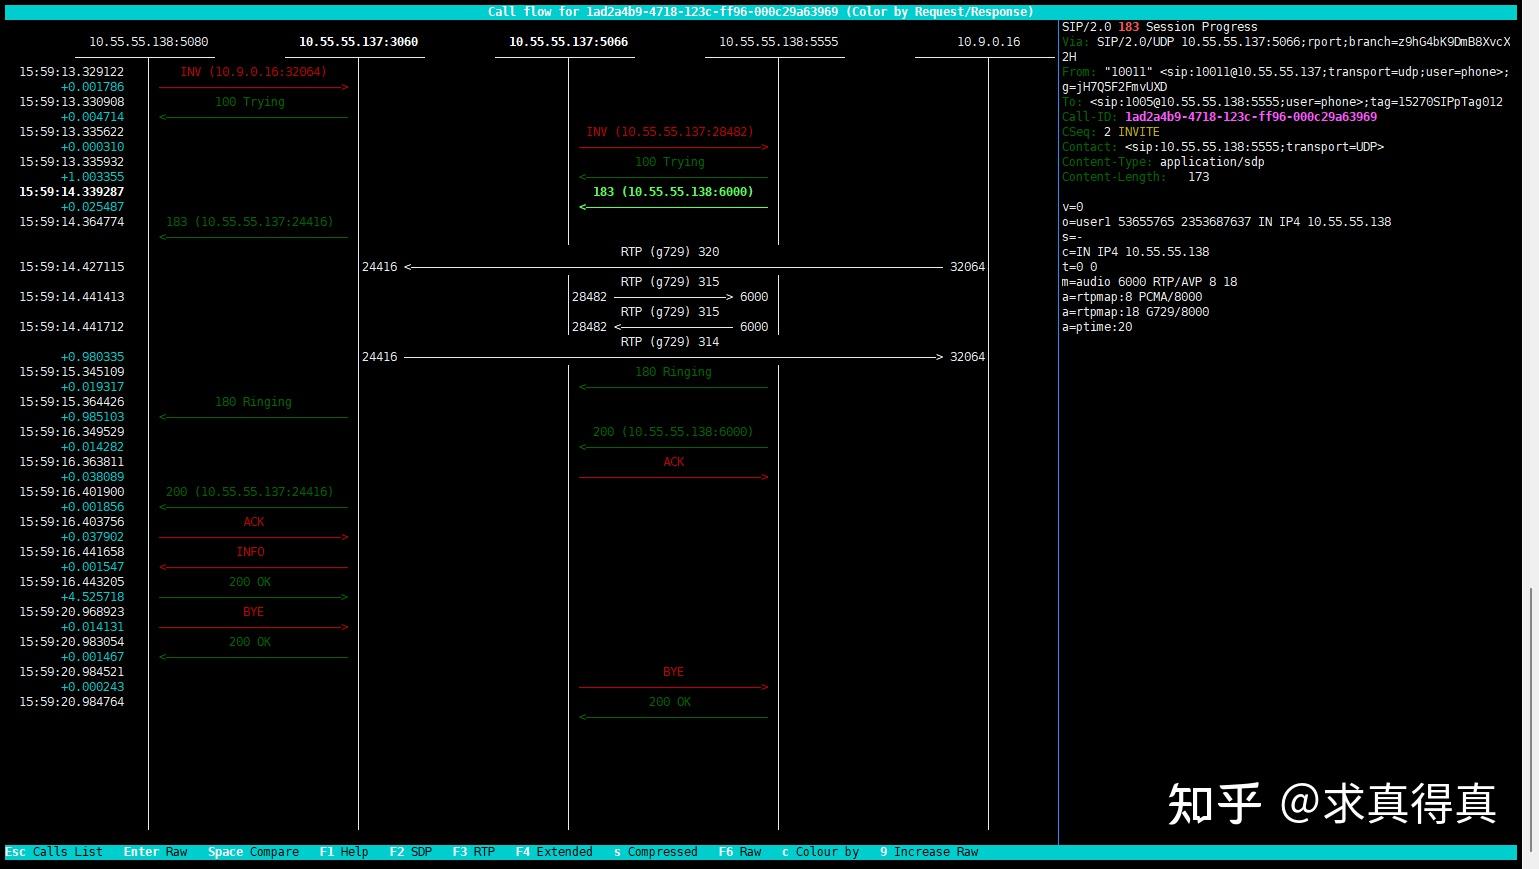Select the 200 OK at 15:59:16.443205

(250, 582)
